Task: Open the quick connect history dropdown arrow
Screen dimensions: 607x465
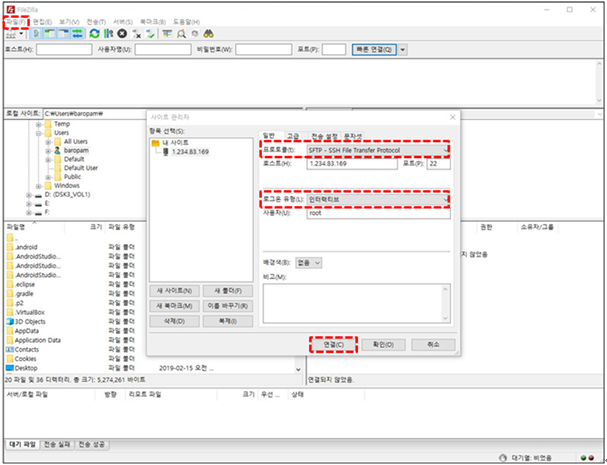Action: [x=403, y=50]
